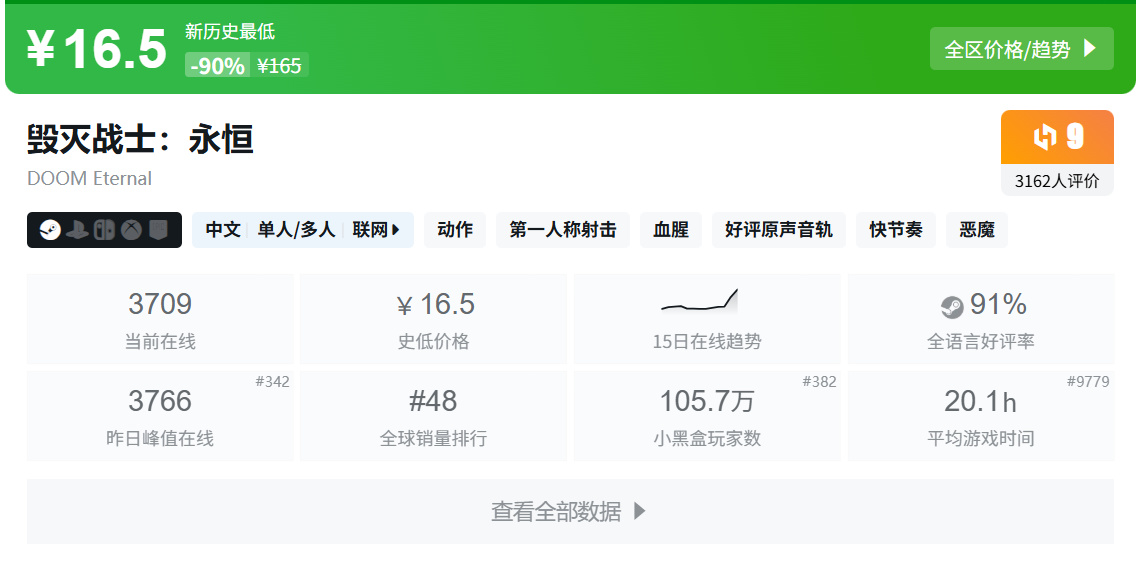Select the Nintendo Switch platform icon
The height and width of the screenshot is (565, 1141).
[x=104, y=230]
